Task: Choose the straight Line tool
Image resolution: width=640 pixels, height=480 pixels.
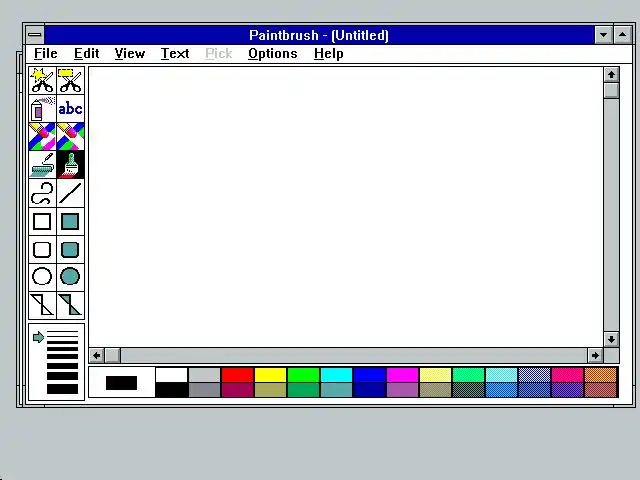Action: pyautogui.click(x=71, y=193)
